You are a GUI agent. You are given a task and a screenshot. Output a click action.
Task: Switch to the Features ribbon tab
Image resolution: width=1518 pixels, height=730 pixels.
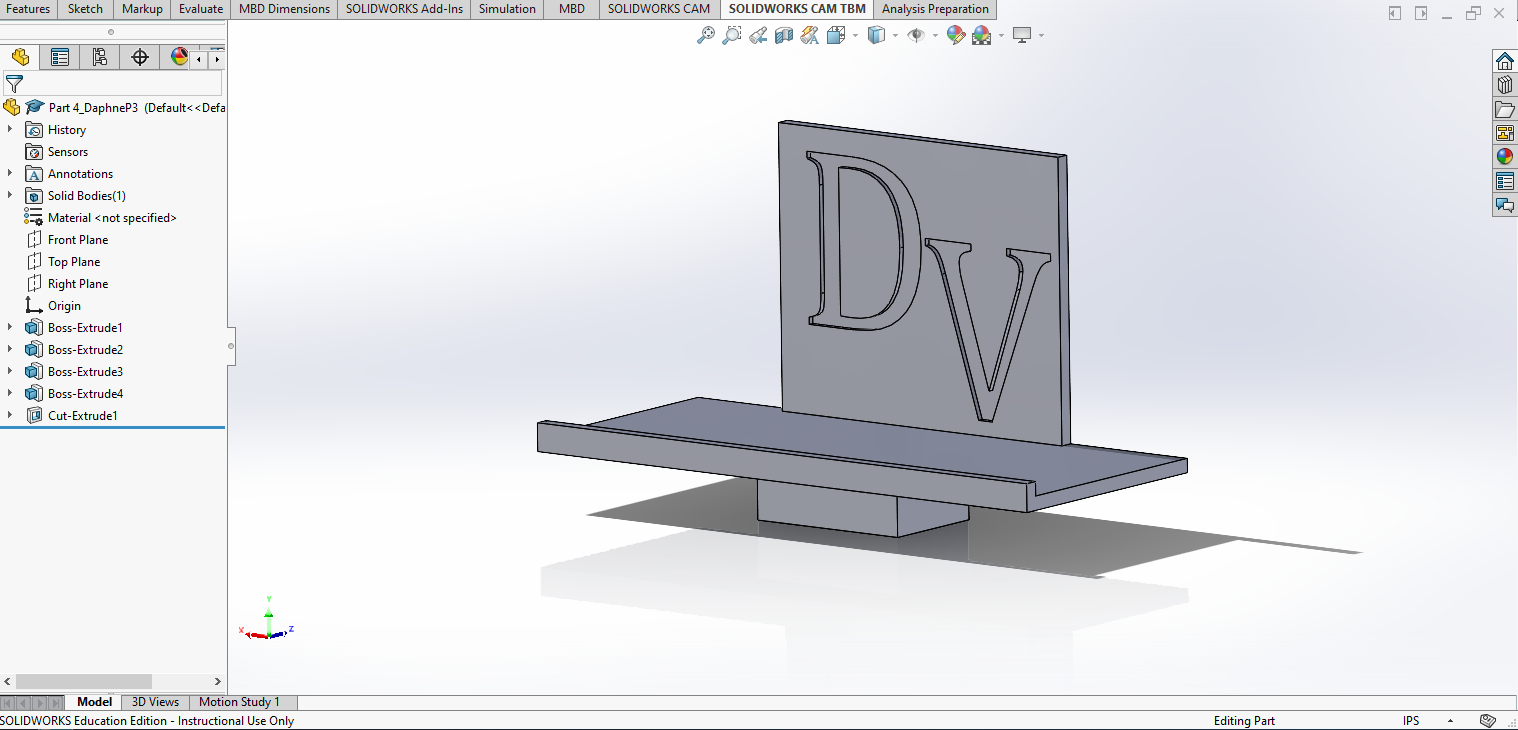(x=28, y=9)
